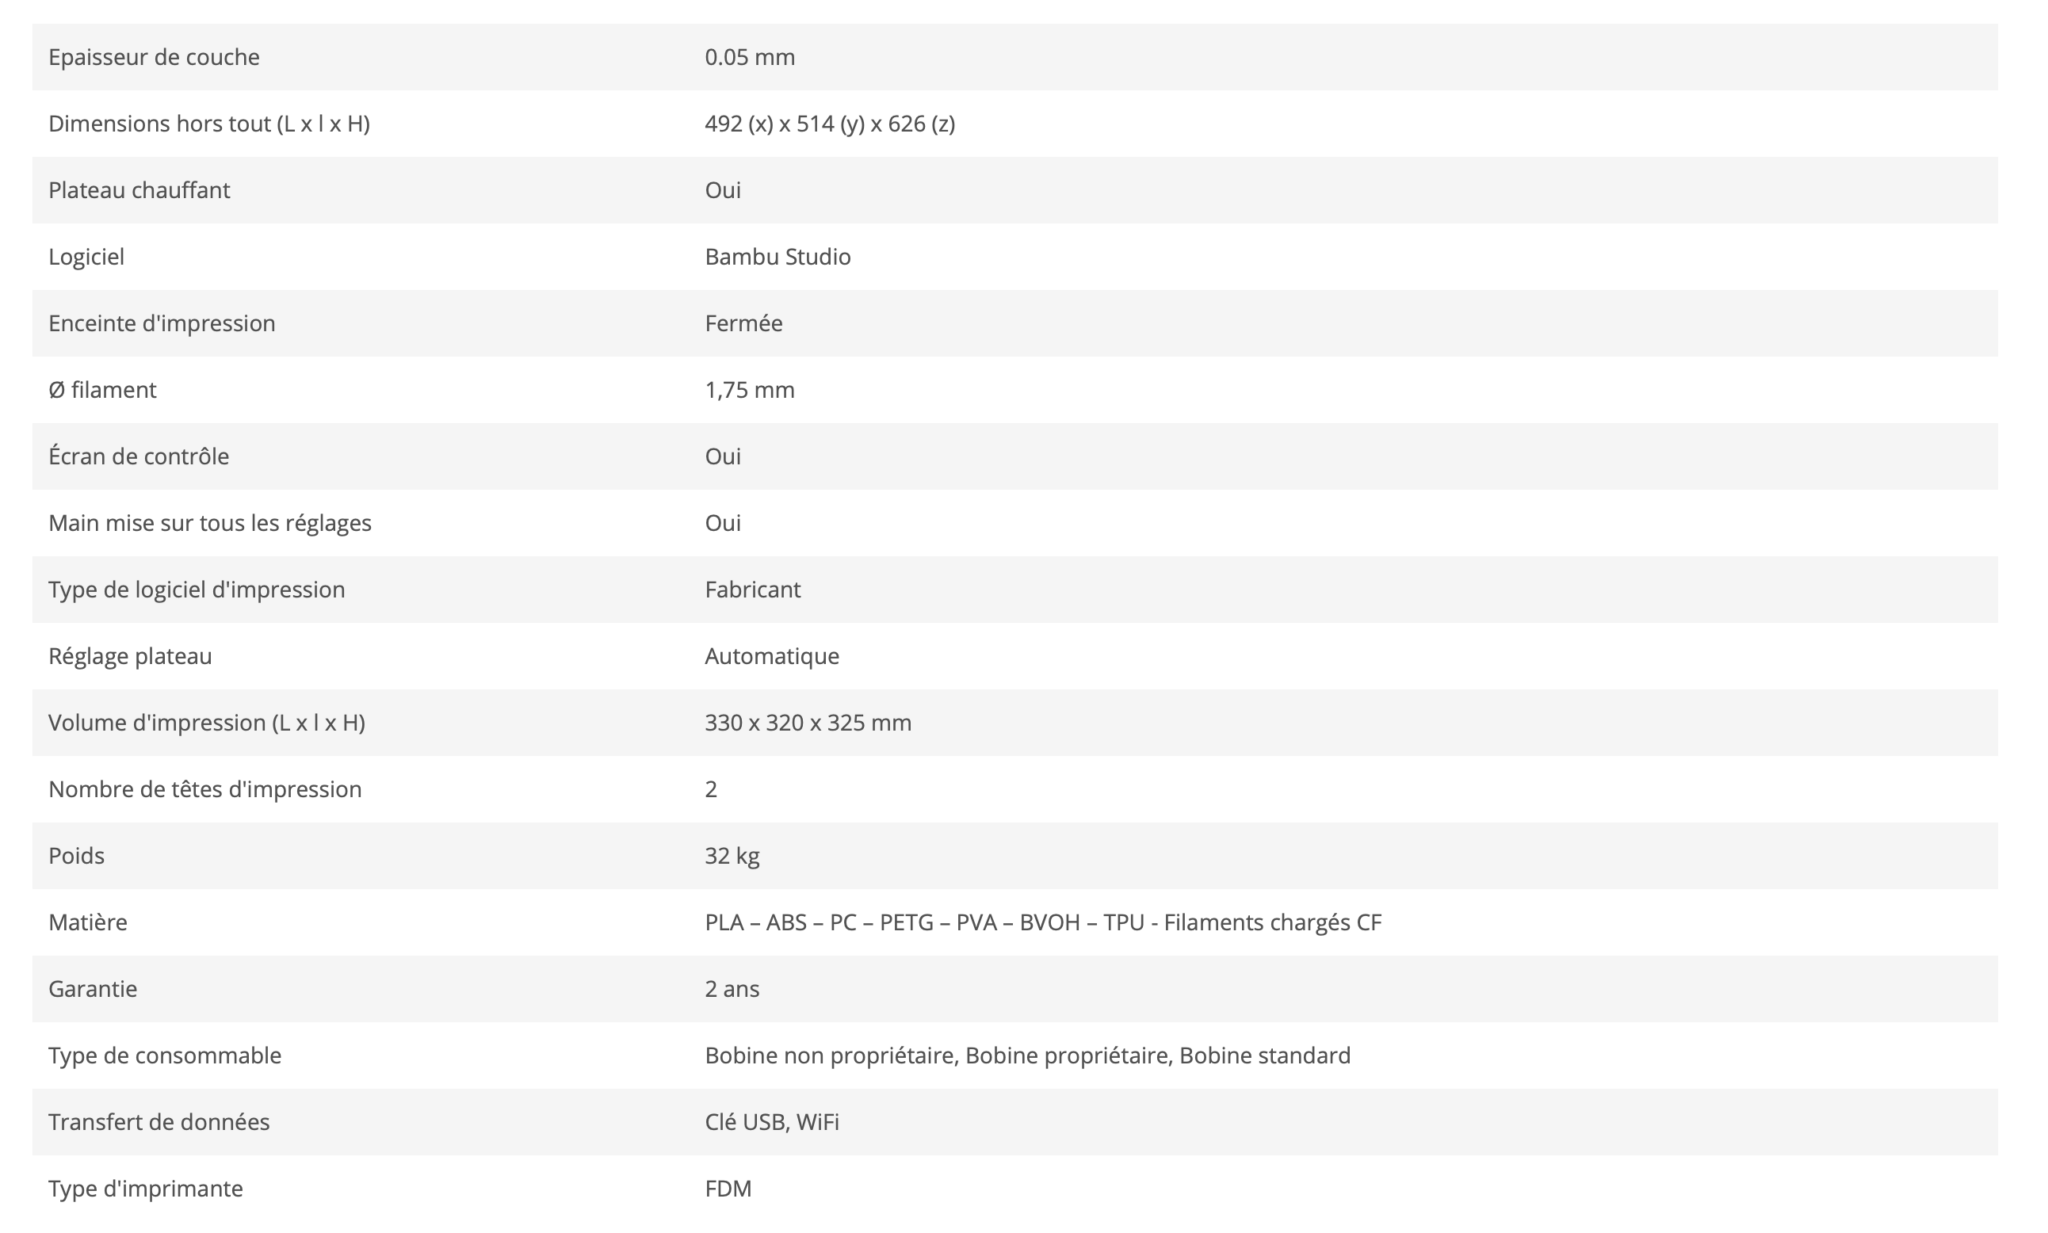Click the "Plateau chauffant" label
This screenshot has width=2048, height=1233.
coord(139,190)
